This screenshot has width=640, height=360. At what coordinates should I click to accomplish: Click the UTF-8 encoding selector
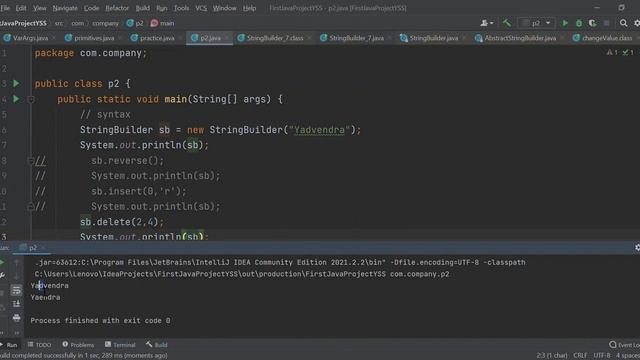coord(602,356)
